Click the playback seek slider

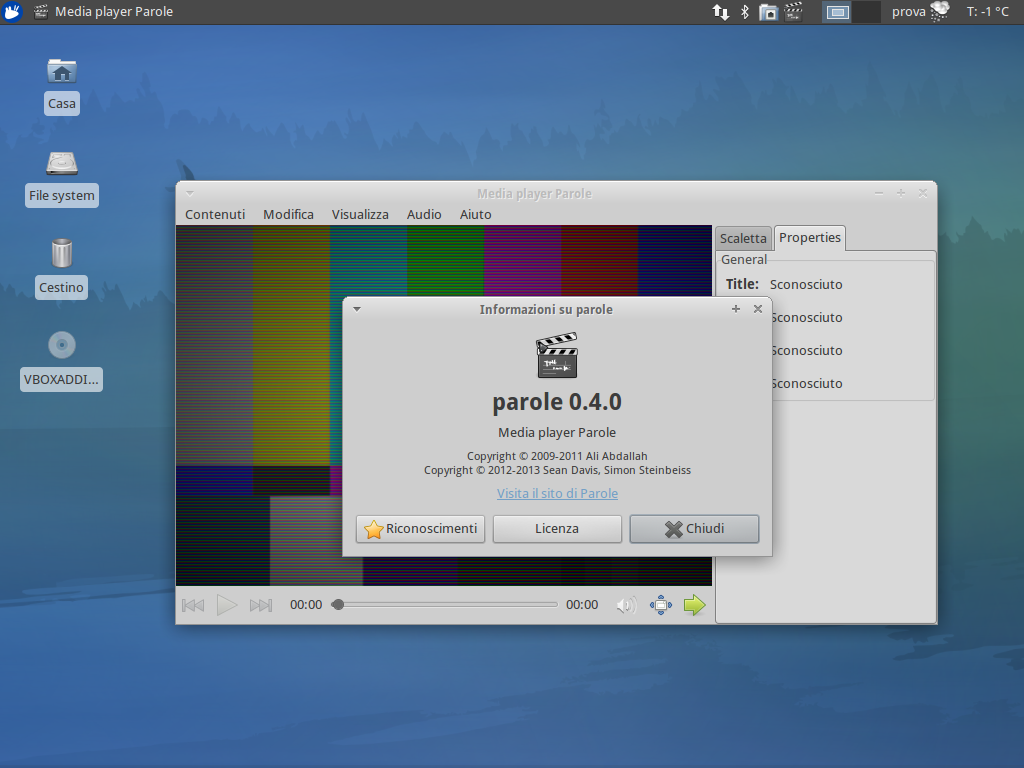[447, 605]
